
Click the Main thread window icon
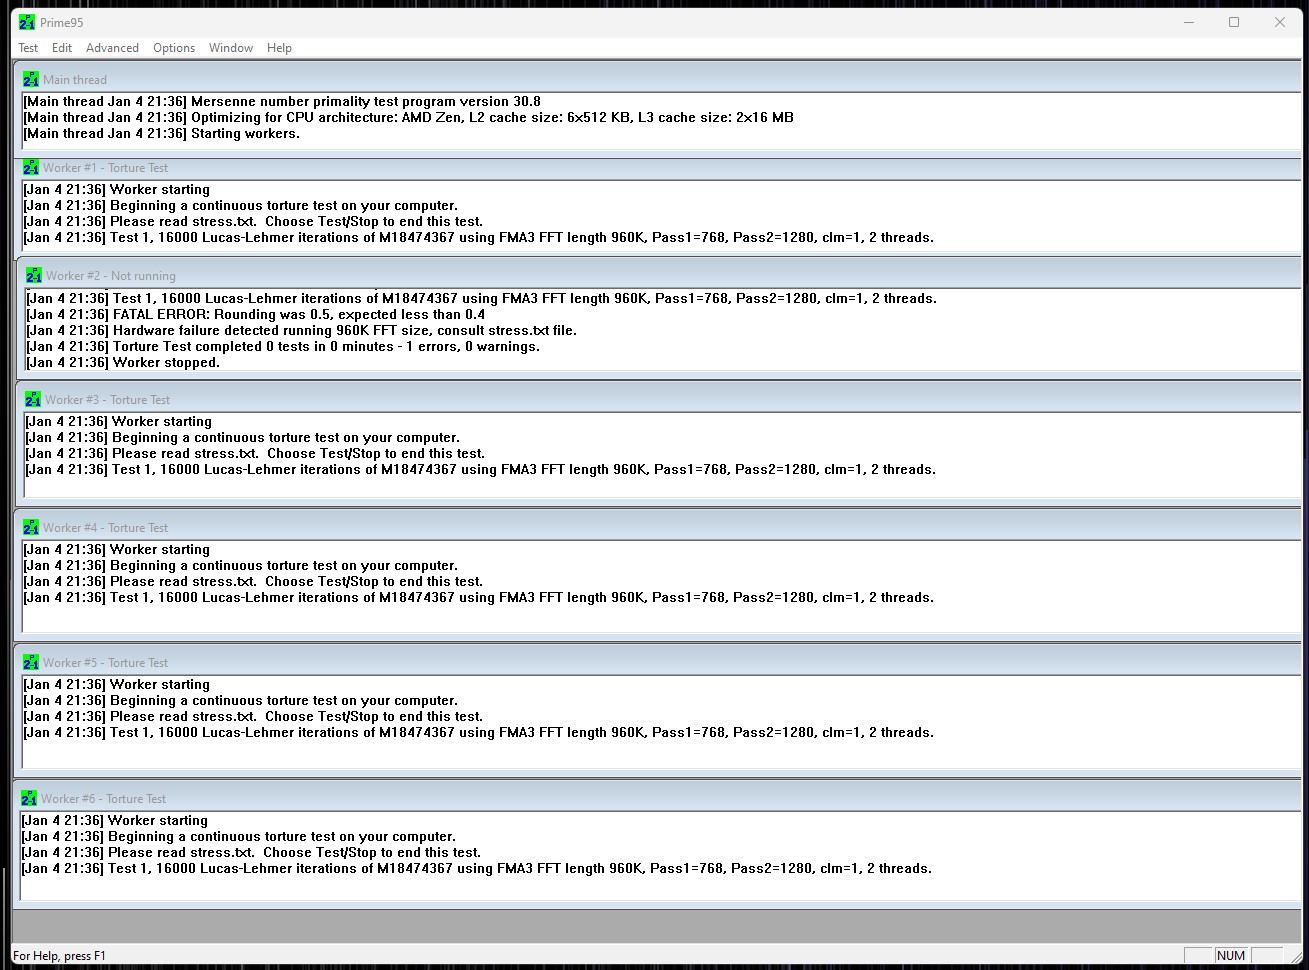click(x=31, y=79)
